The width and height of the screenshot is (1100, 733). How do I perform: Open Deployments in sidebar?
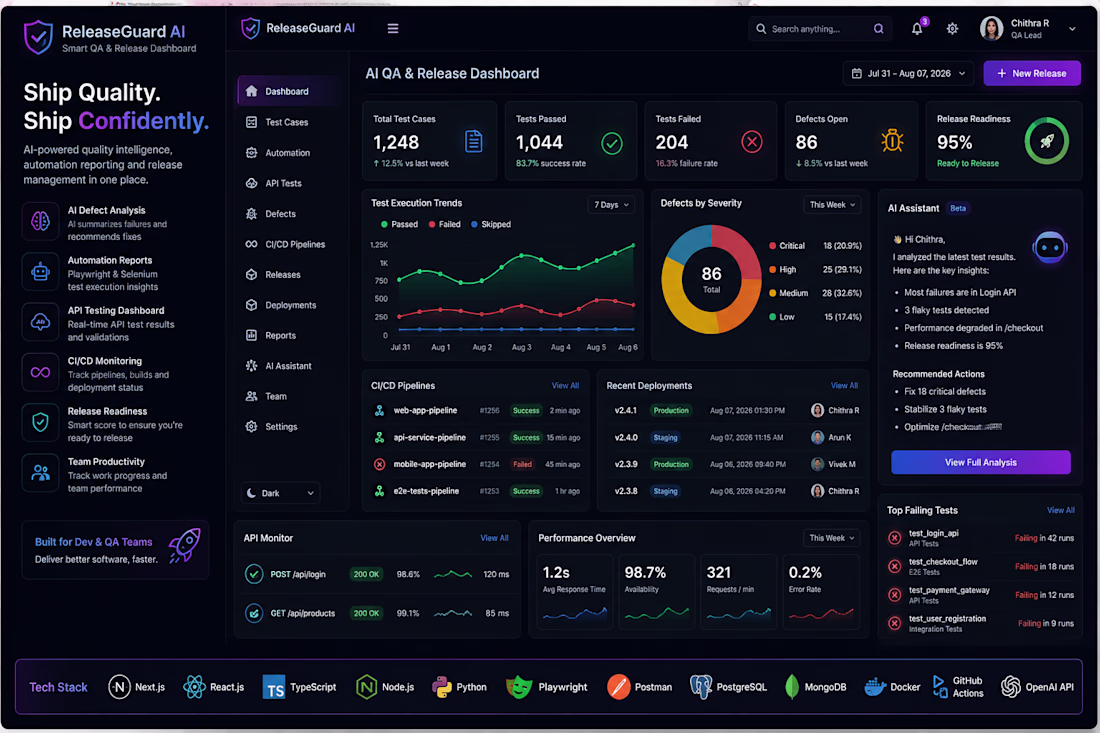click(289, 305)
